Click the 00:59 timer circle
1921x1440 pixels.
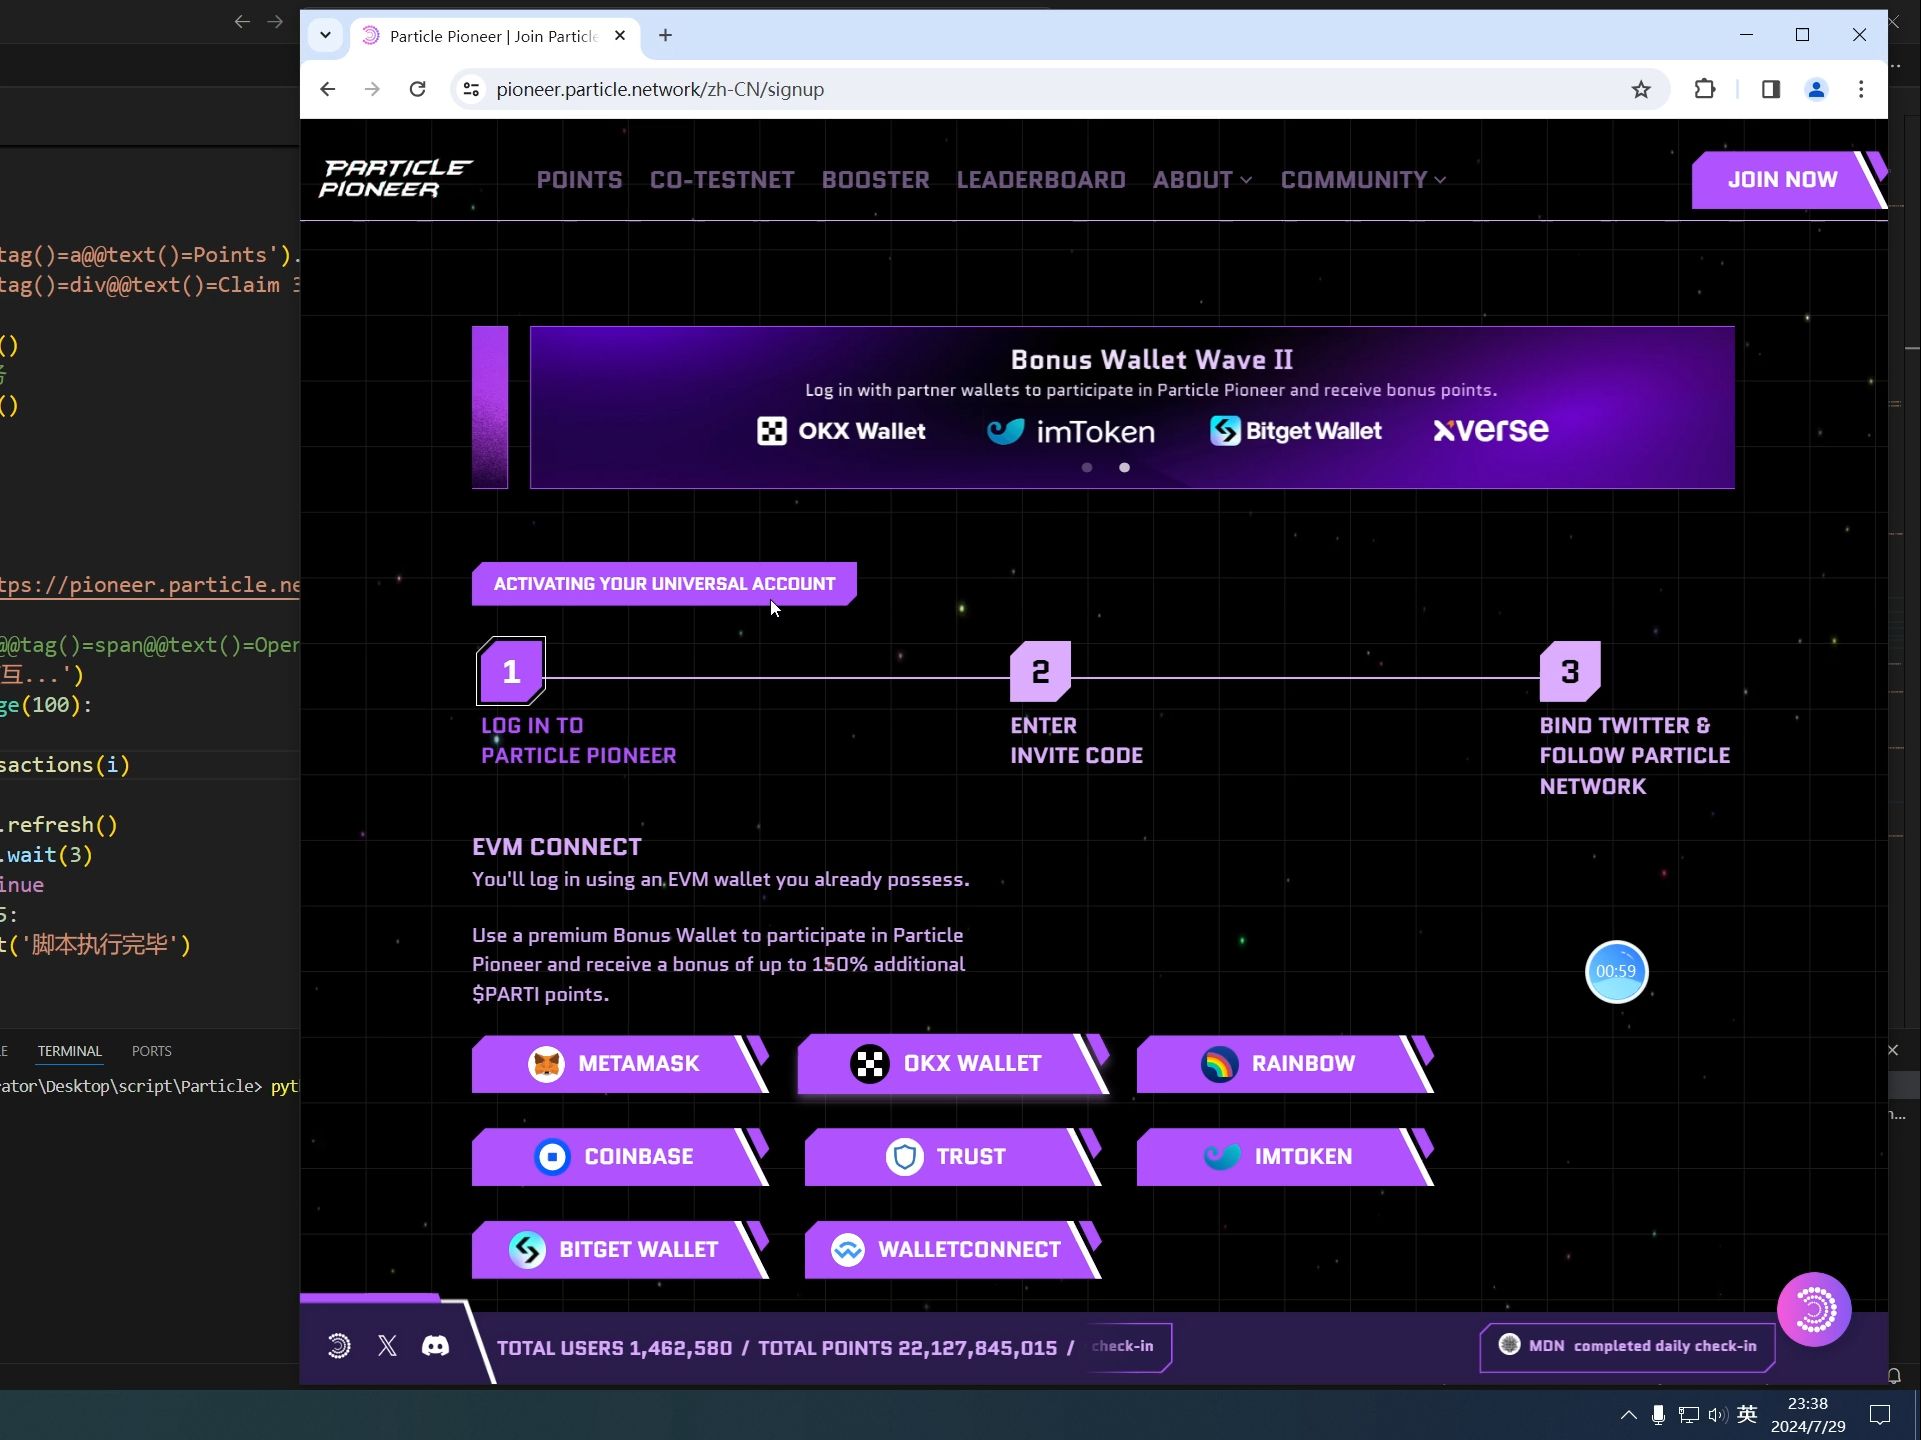(x=1616, y=971)
